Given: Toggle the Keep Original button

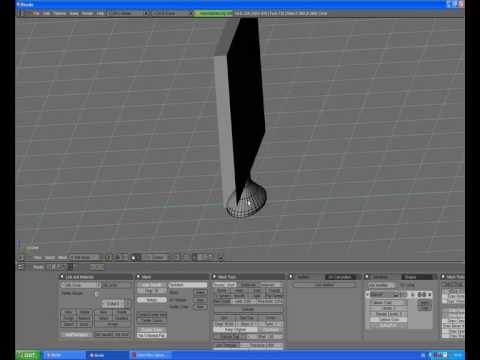Looking at the screenshot, I should 235,330.
